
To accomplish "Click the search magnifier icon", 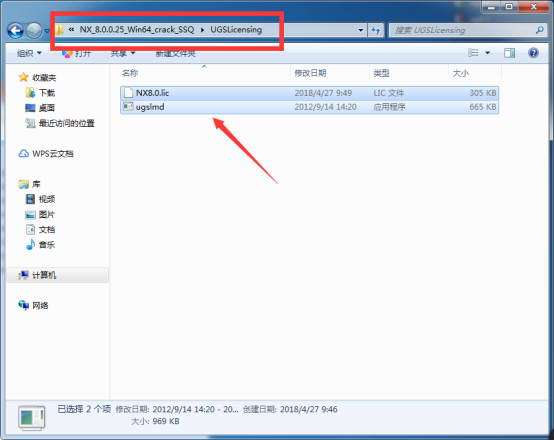I will click(540, 30).
